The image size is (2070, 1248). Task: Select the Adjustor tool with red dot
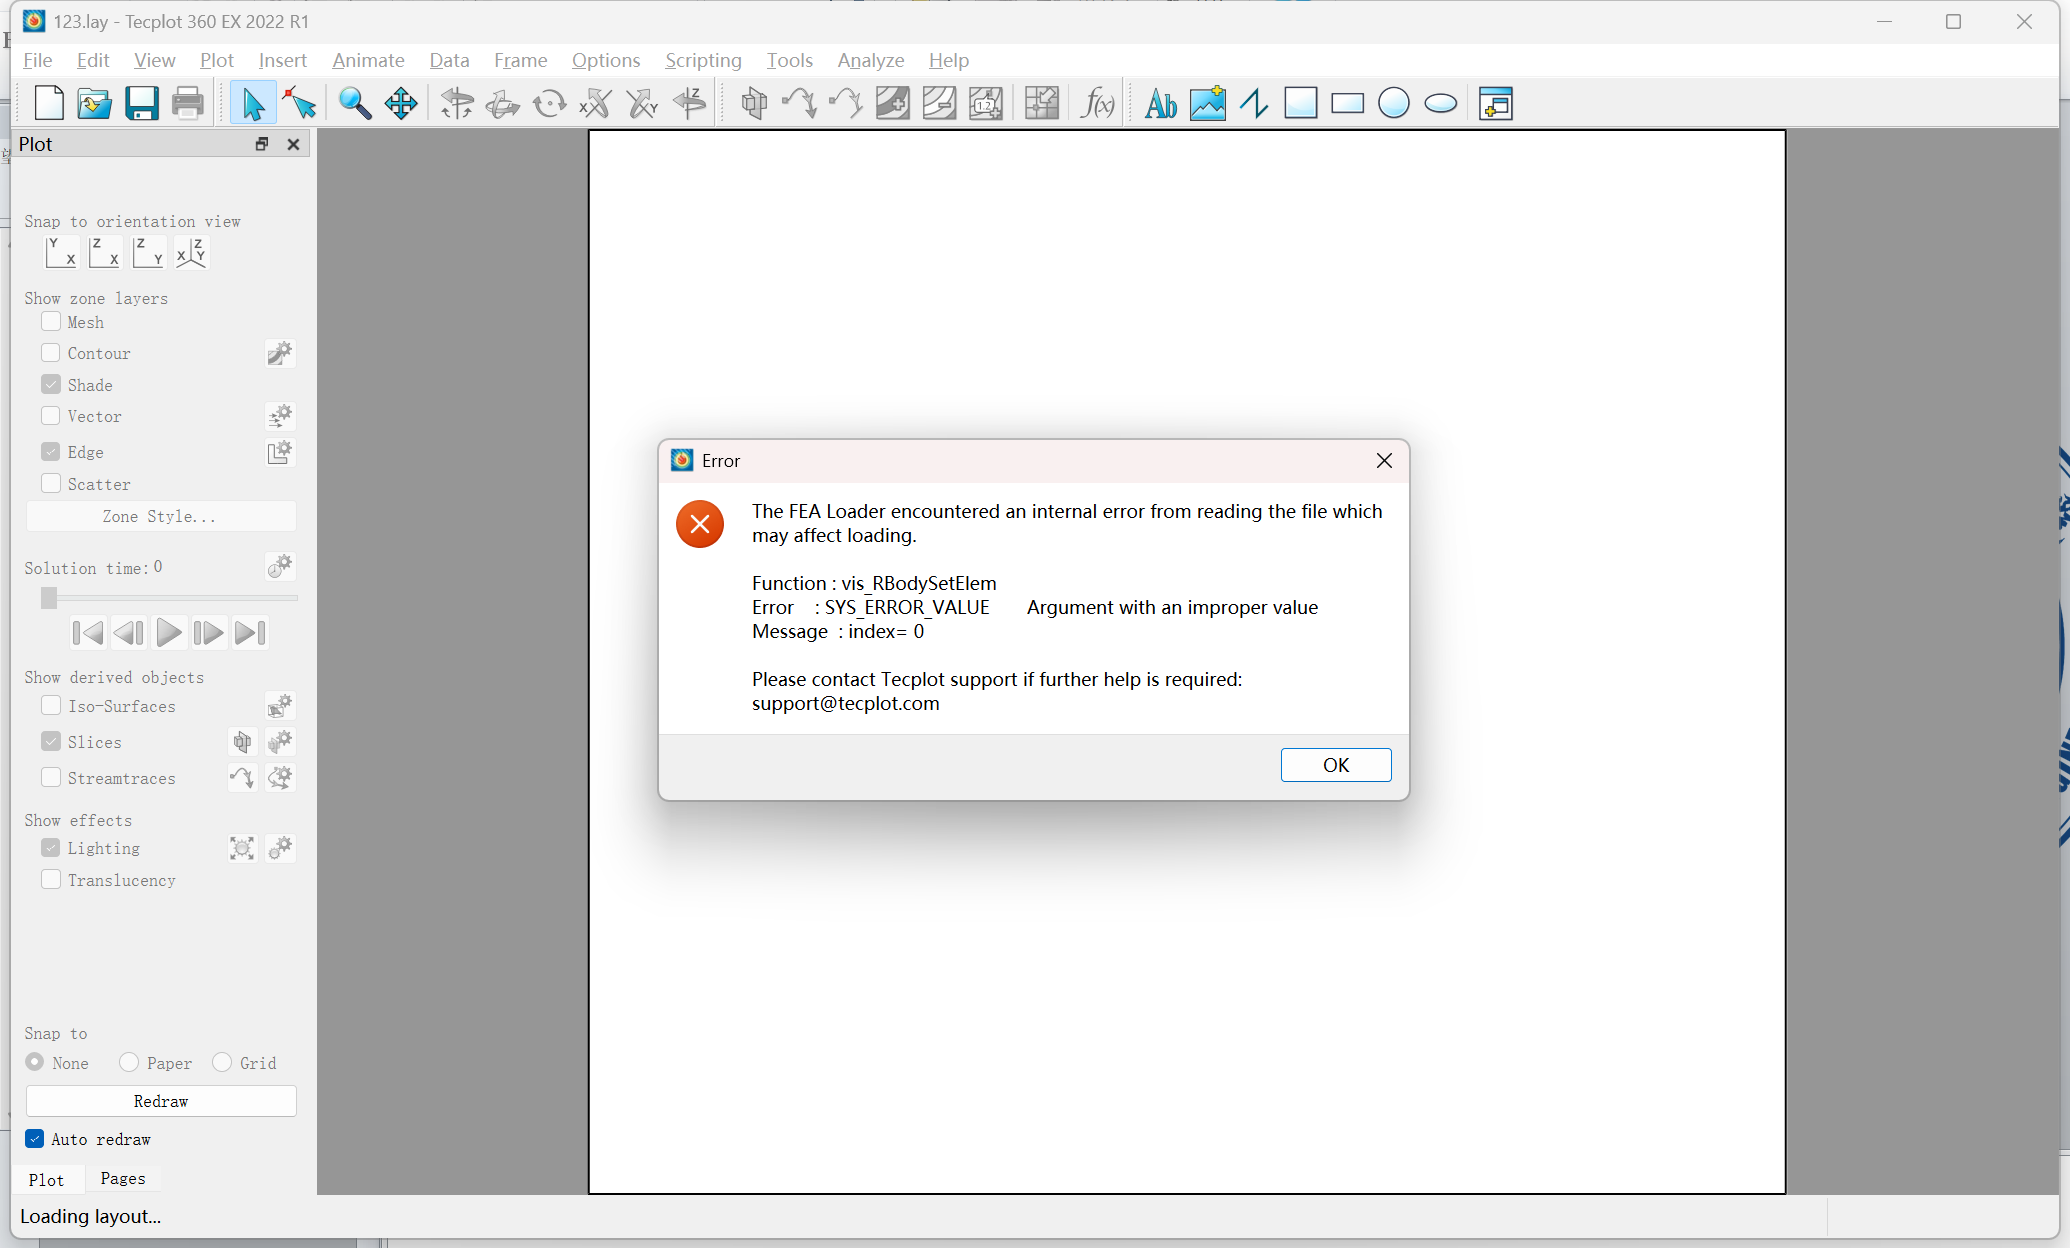pyautogui.click(x=299, y=103)
